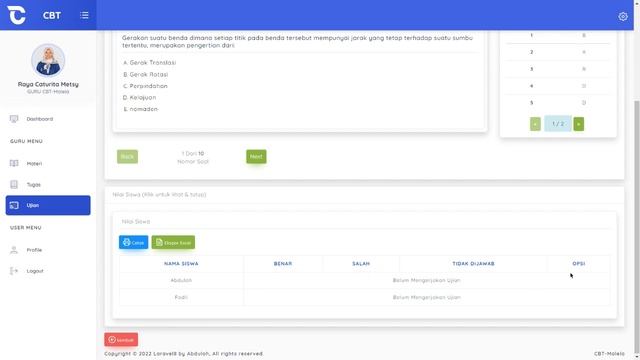Click the BENAR column header
The height and width of the screenshot is (360, 640).
[x=283, y=264]
